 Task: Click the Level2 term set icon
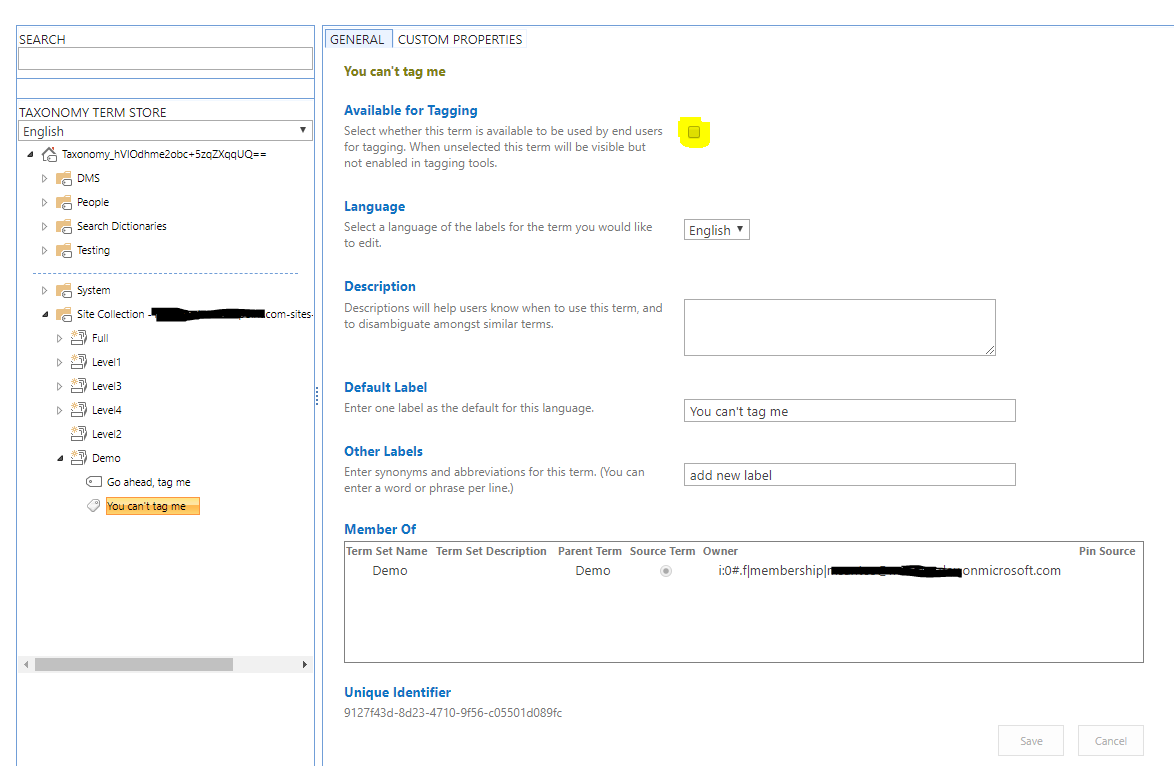coord(79,434)
